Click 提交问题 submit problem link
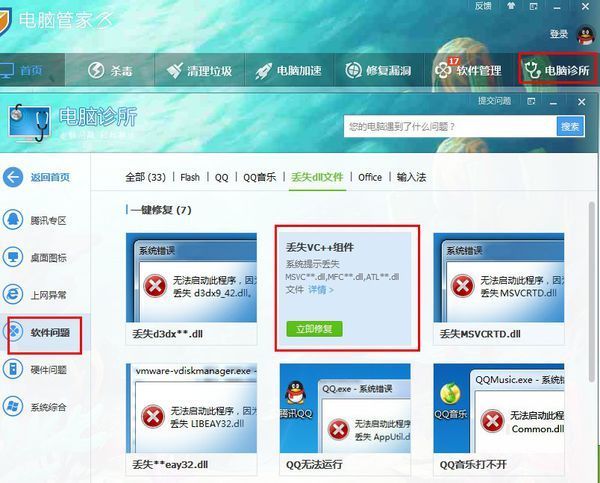This screenshot has width=600, height=483. 494,101
